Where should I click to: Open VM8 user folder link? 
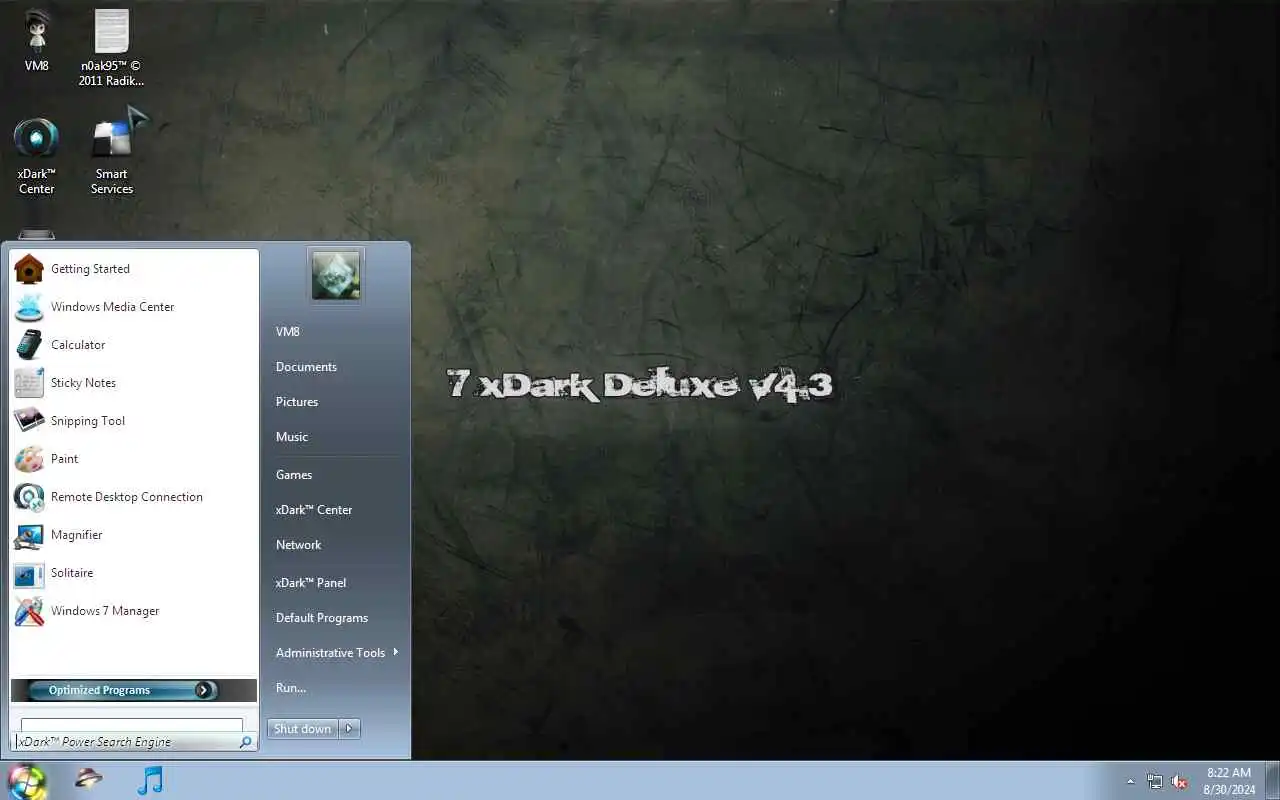tap(288, 332)
